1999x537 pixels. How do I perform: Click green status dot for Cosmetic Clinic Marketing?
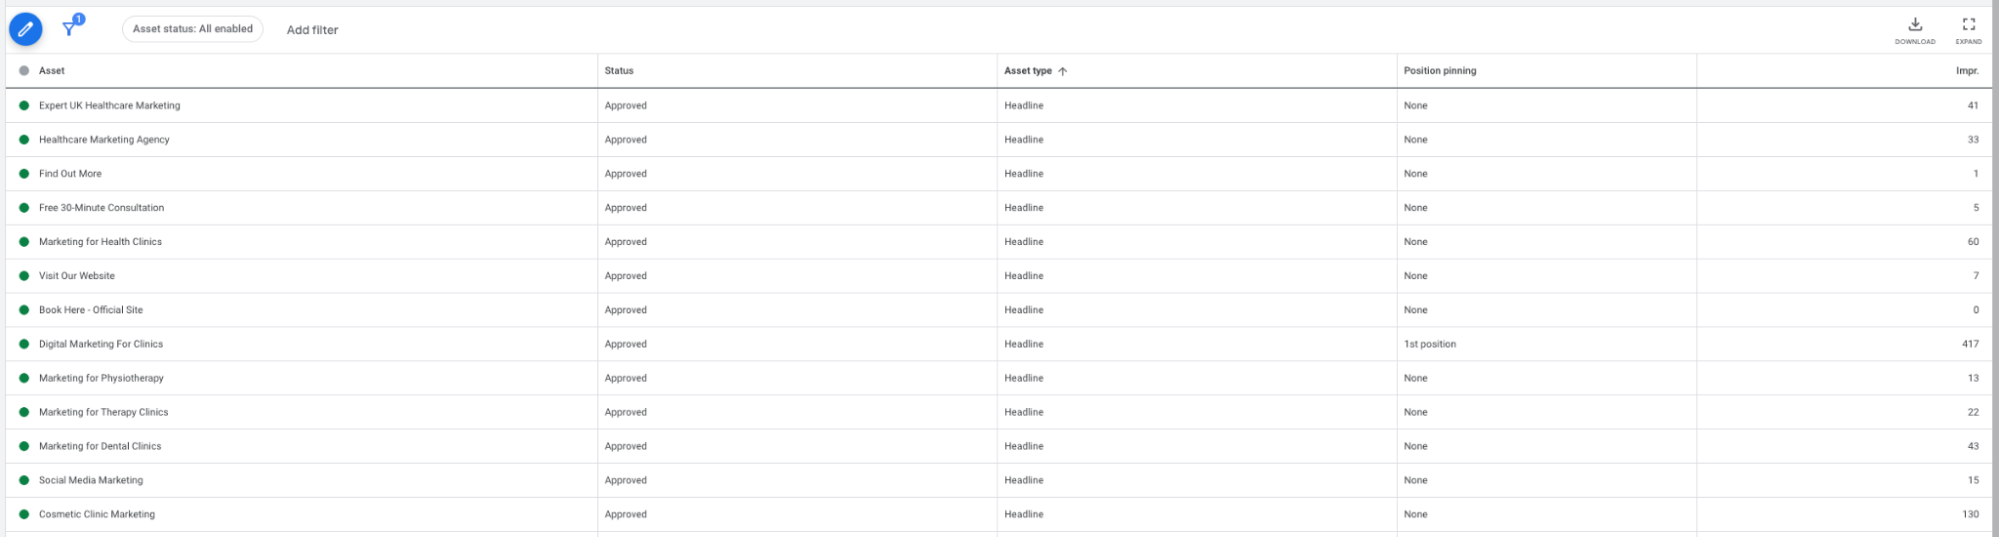point(24,513)
